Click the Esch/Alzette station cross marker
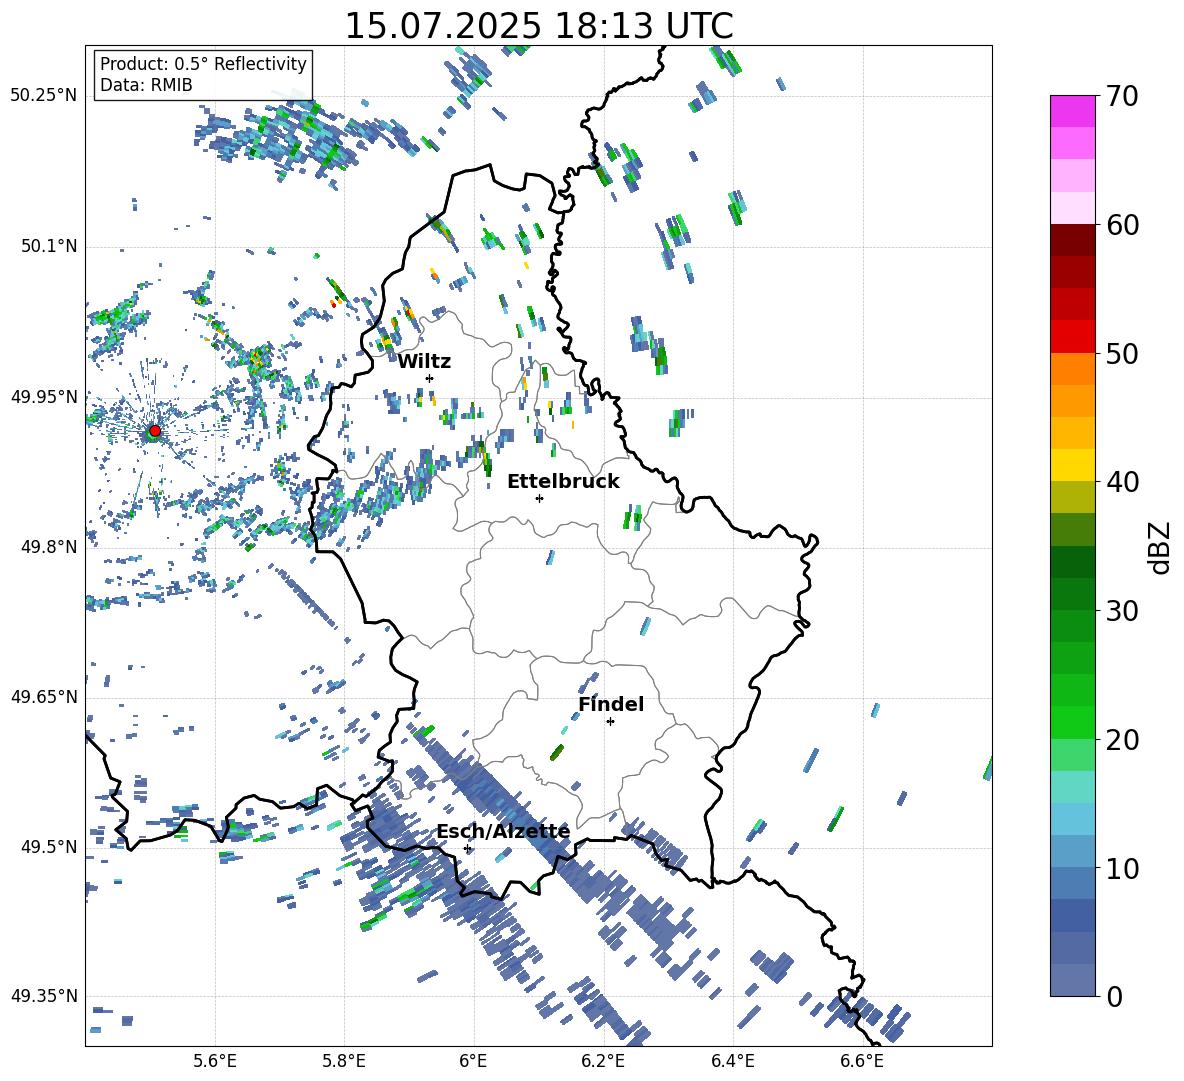Screen dimensions: 1184x1081 pos(467,848)
